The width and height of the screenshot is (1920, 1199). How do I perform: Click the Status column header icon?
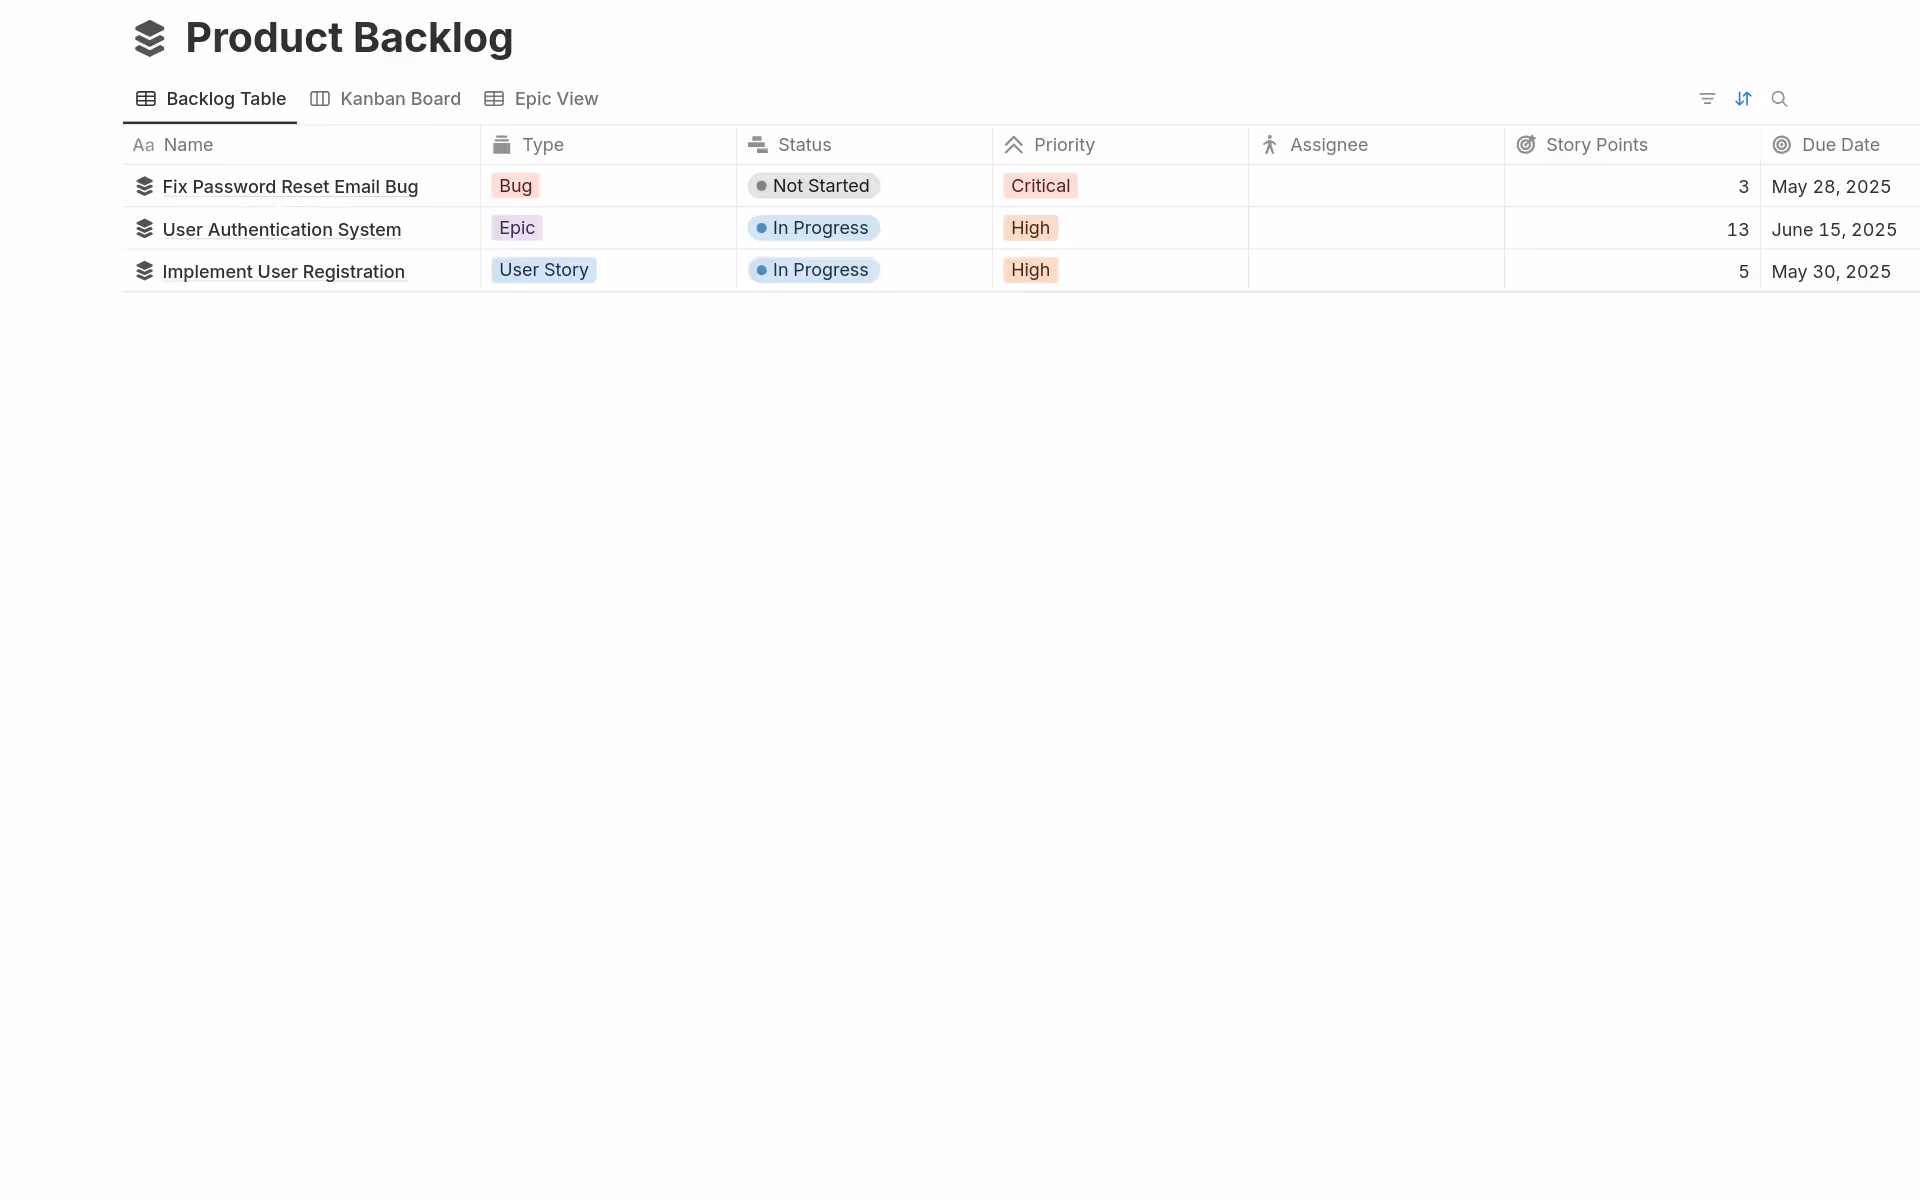(x=757, y=145)
